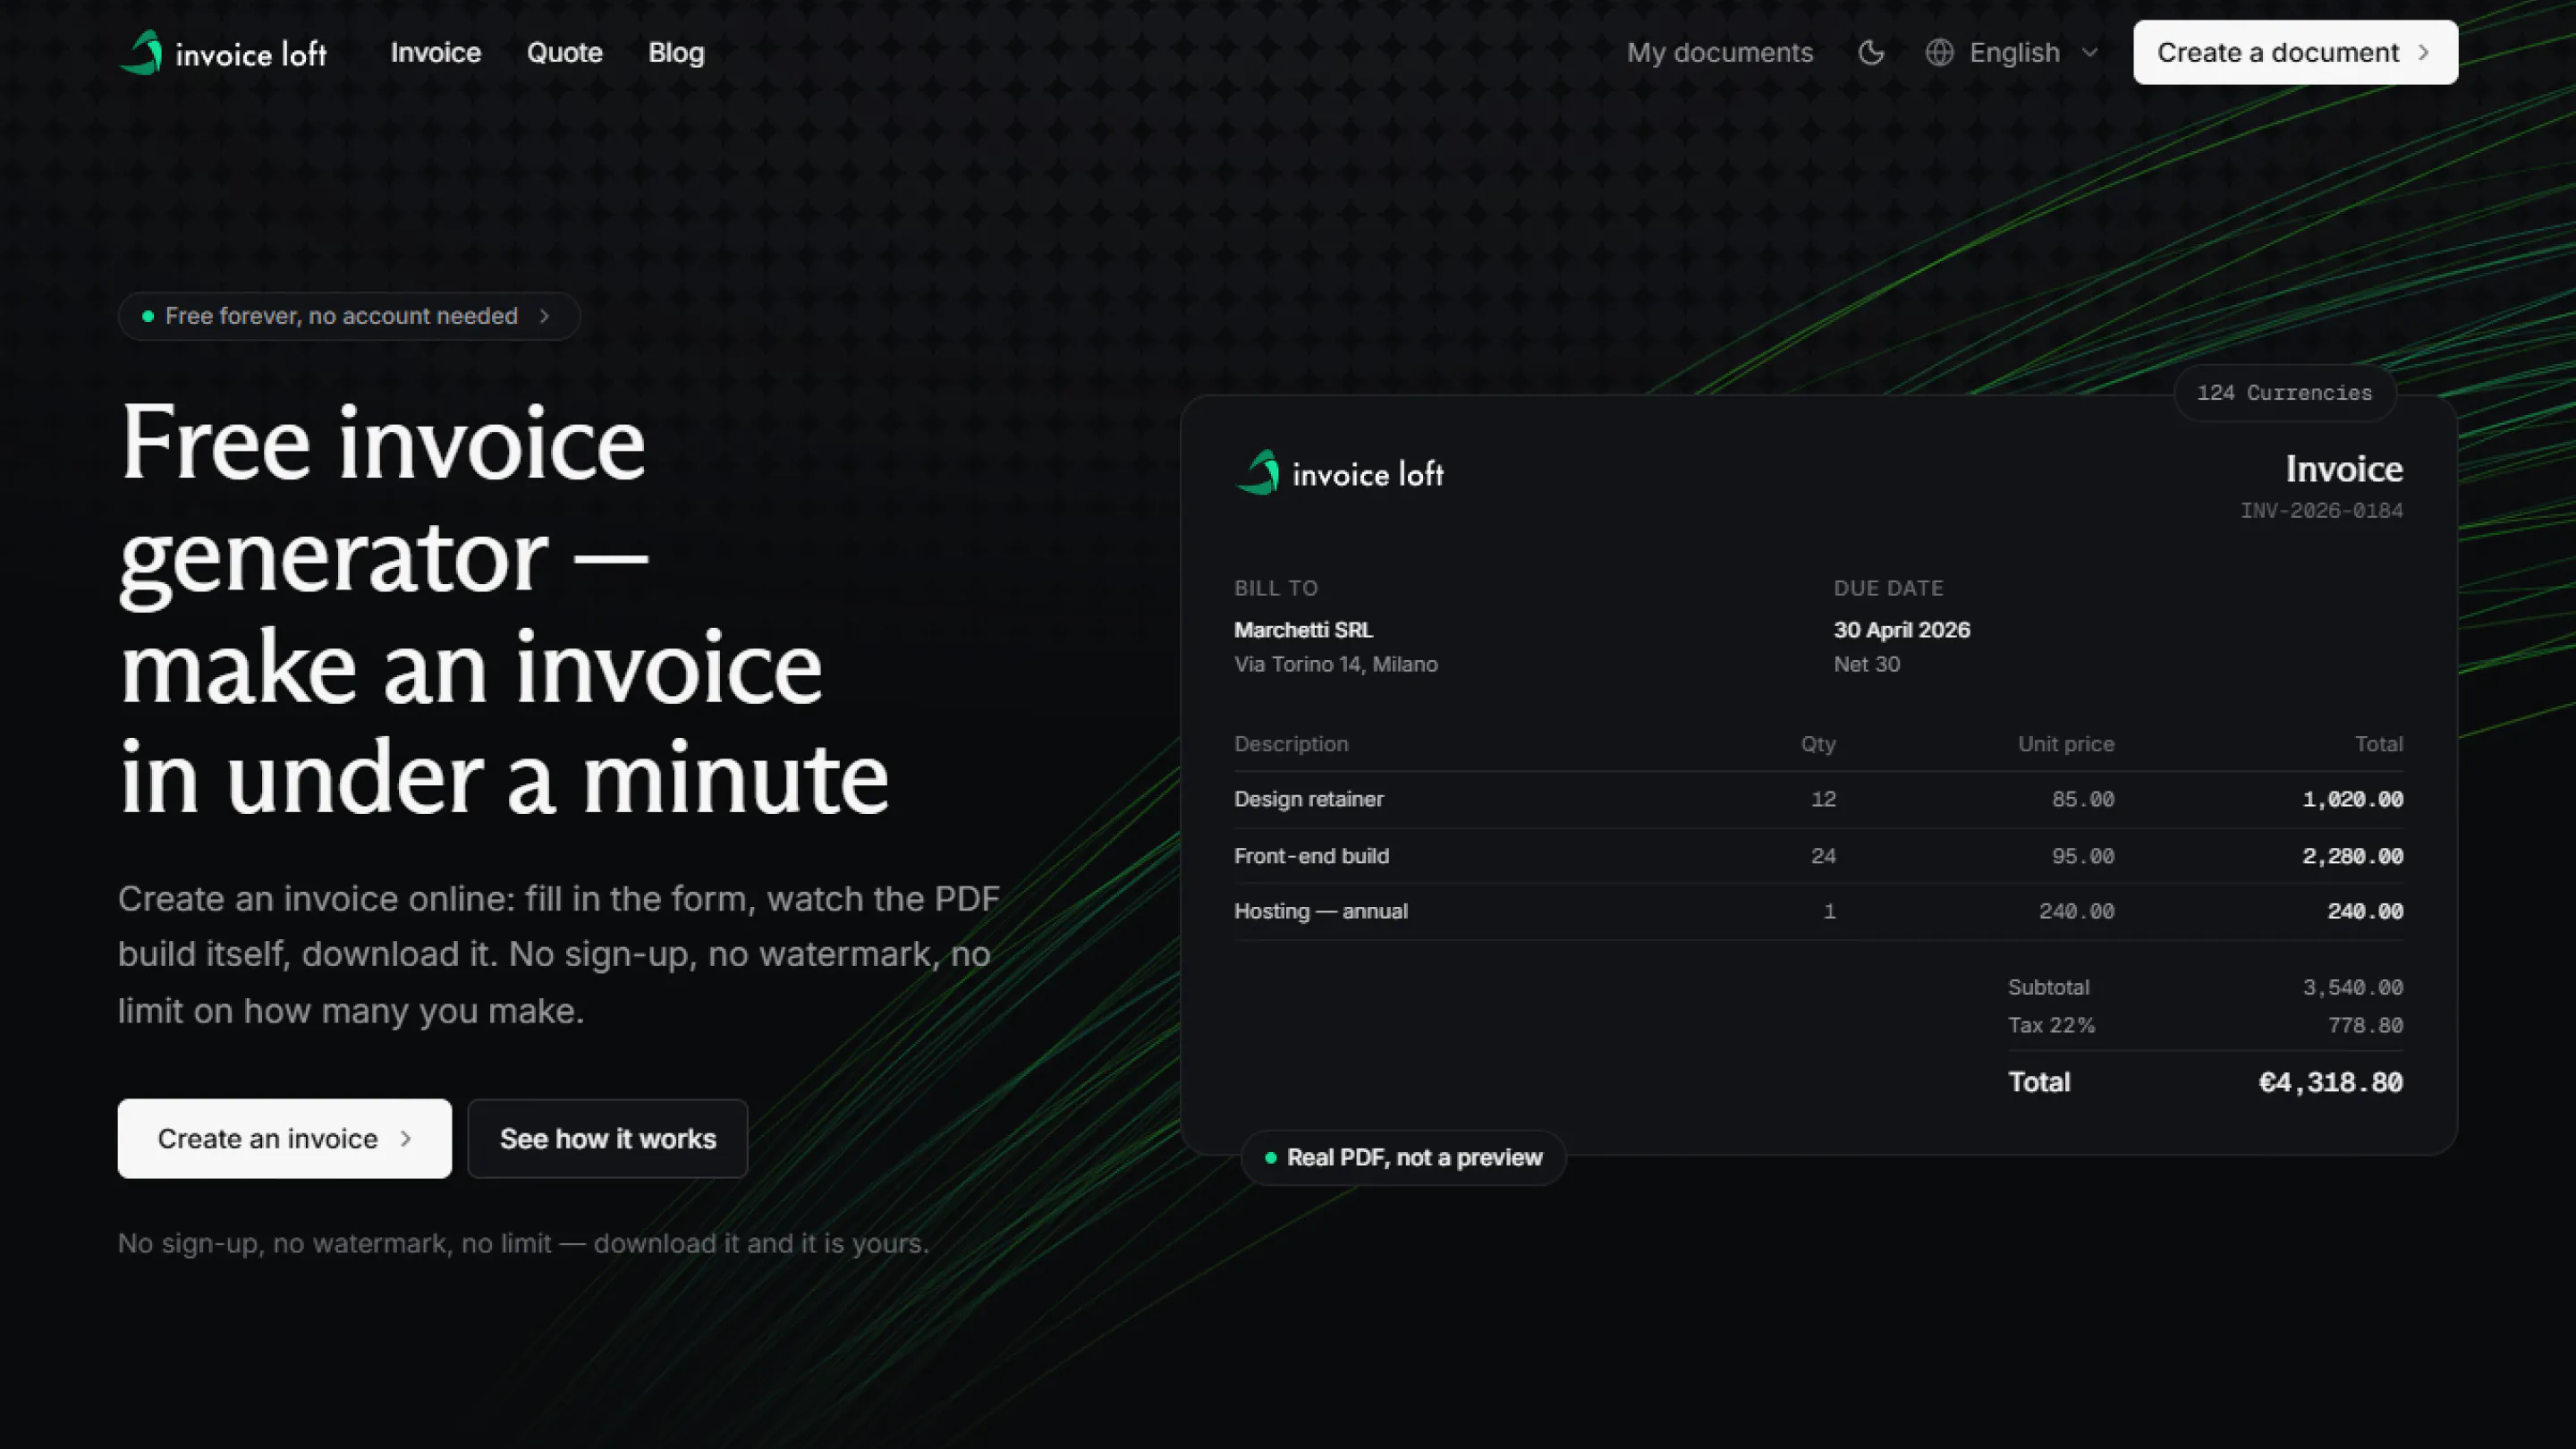Click the 124 Currencies badge

coord(2284,393)
